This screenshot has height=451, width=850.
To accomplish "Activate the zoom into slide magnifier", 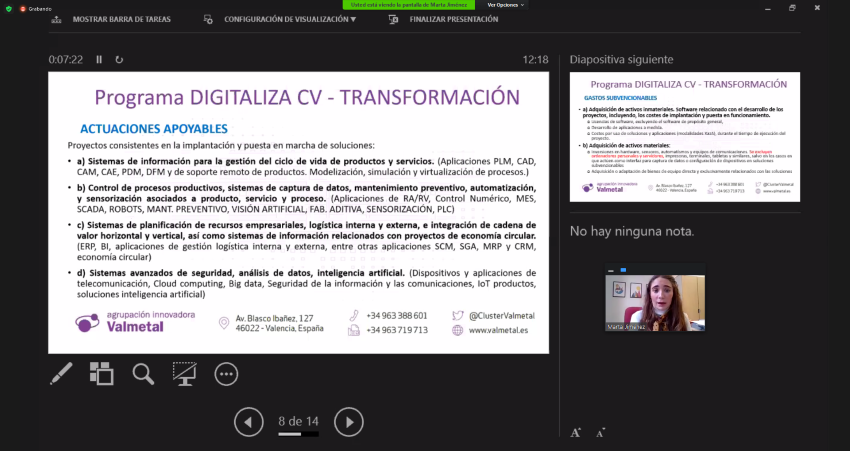I will coord(143,373).
